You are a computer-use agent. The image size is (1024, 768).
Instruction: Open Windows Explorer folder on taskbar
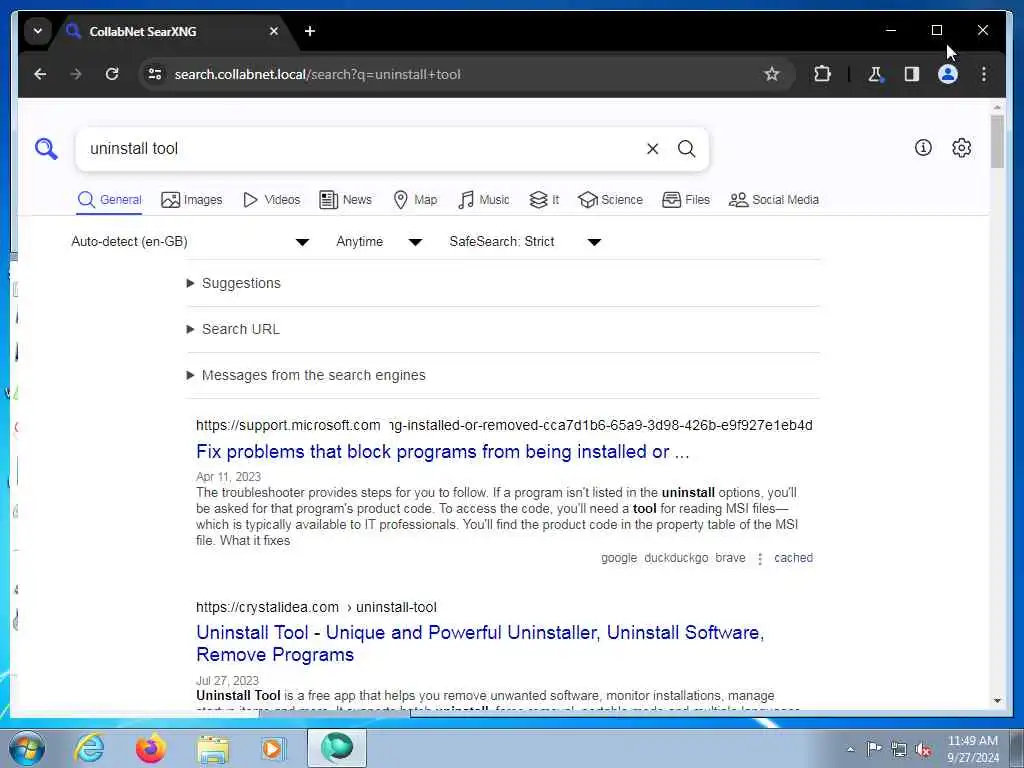pos(213,750)
